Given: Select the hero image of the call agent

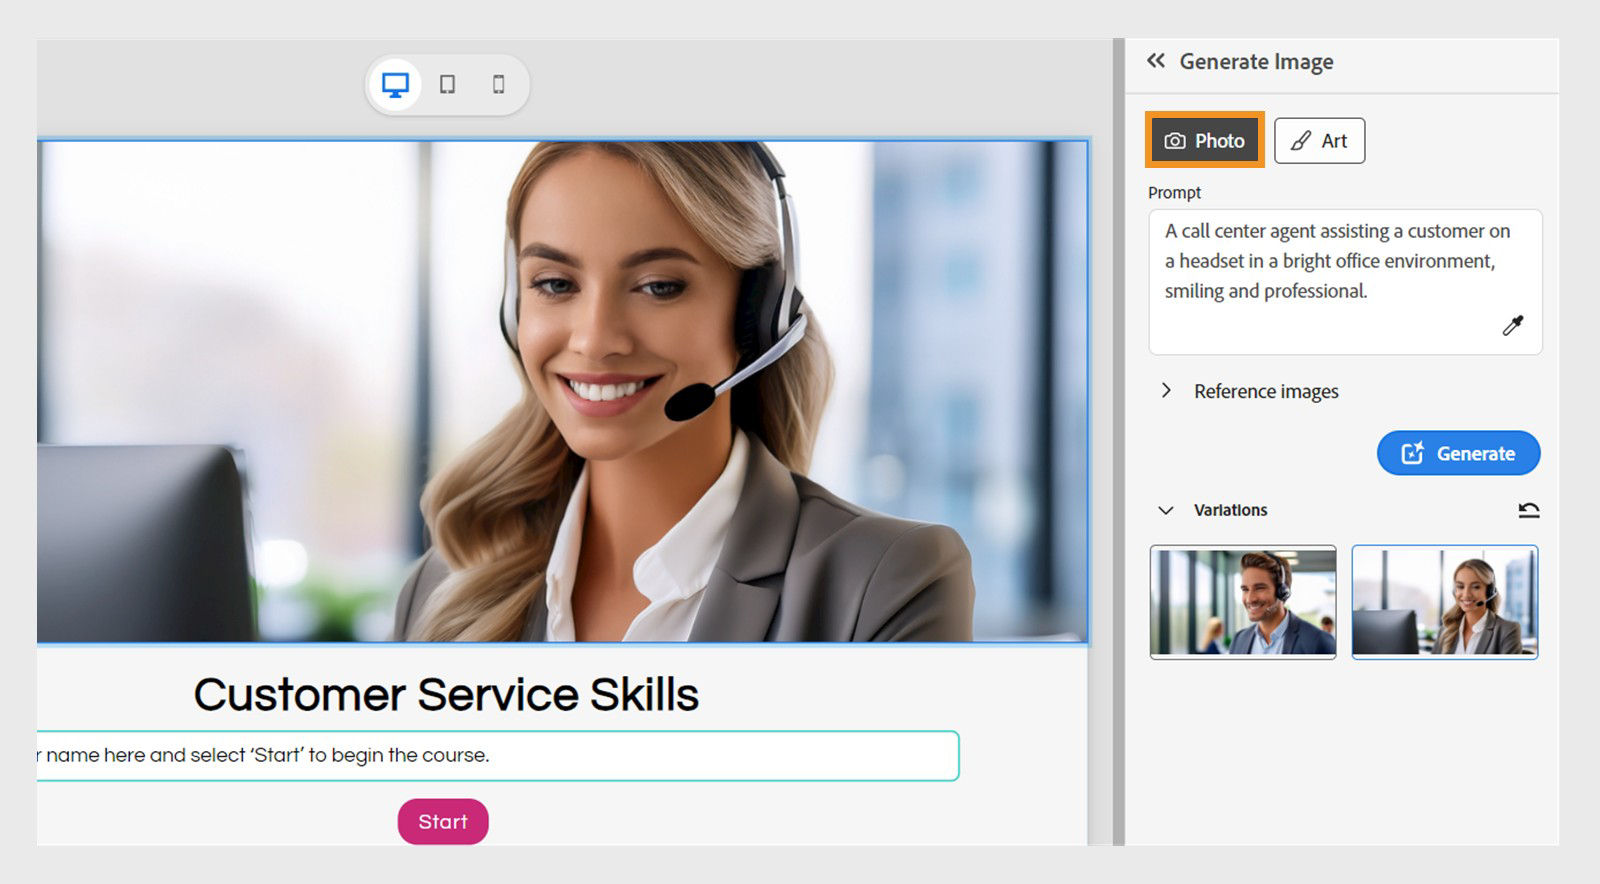Looking at the screenshot, I should [x=562, y=391].
